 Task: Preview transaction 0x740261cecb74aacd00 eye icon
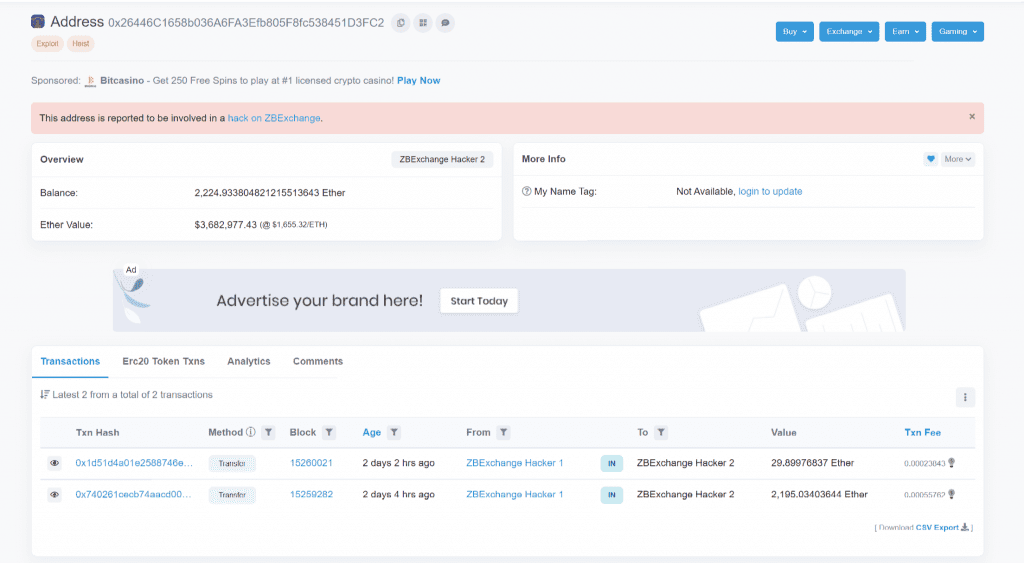[54, 494]
